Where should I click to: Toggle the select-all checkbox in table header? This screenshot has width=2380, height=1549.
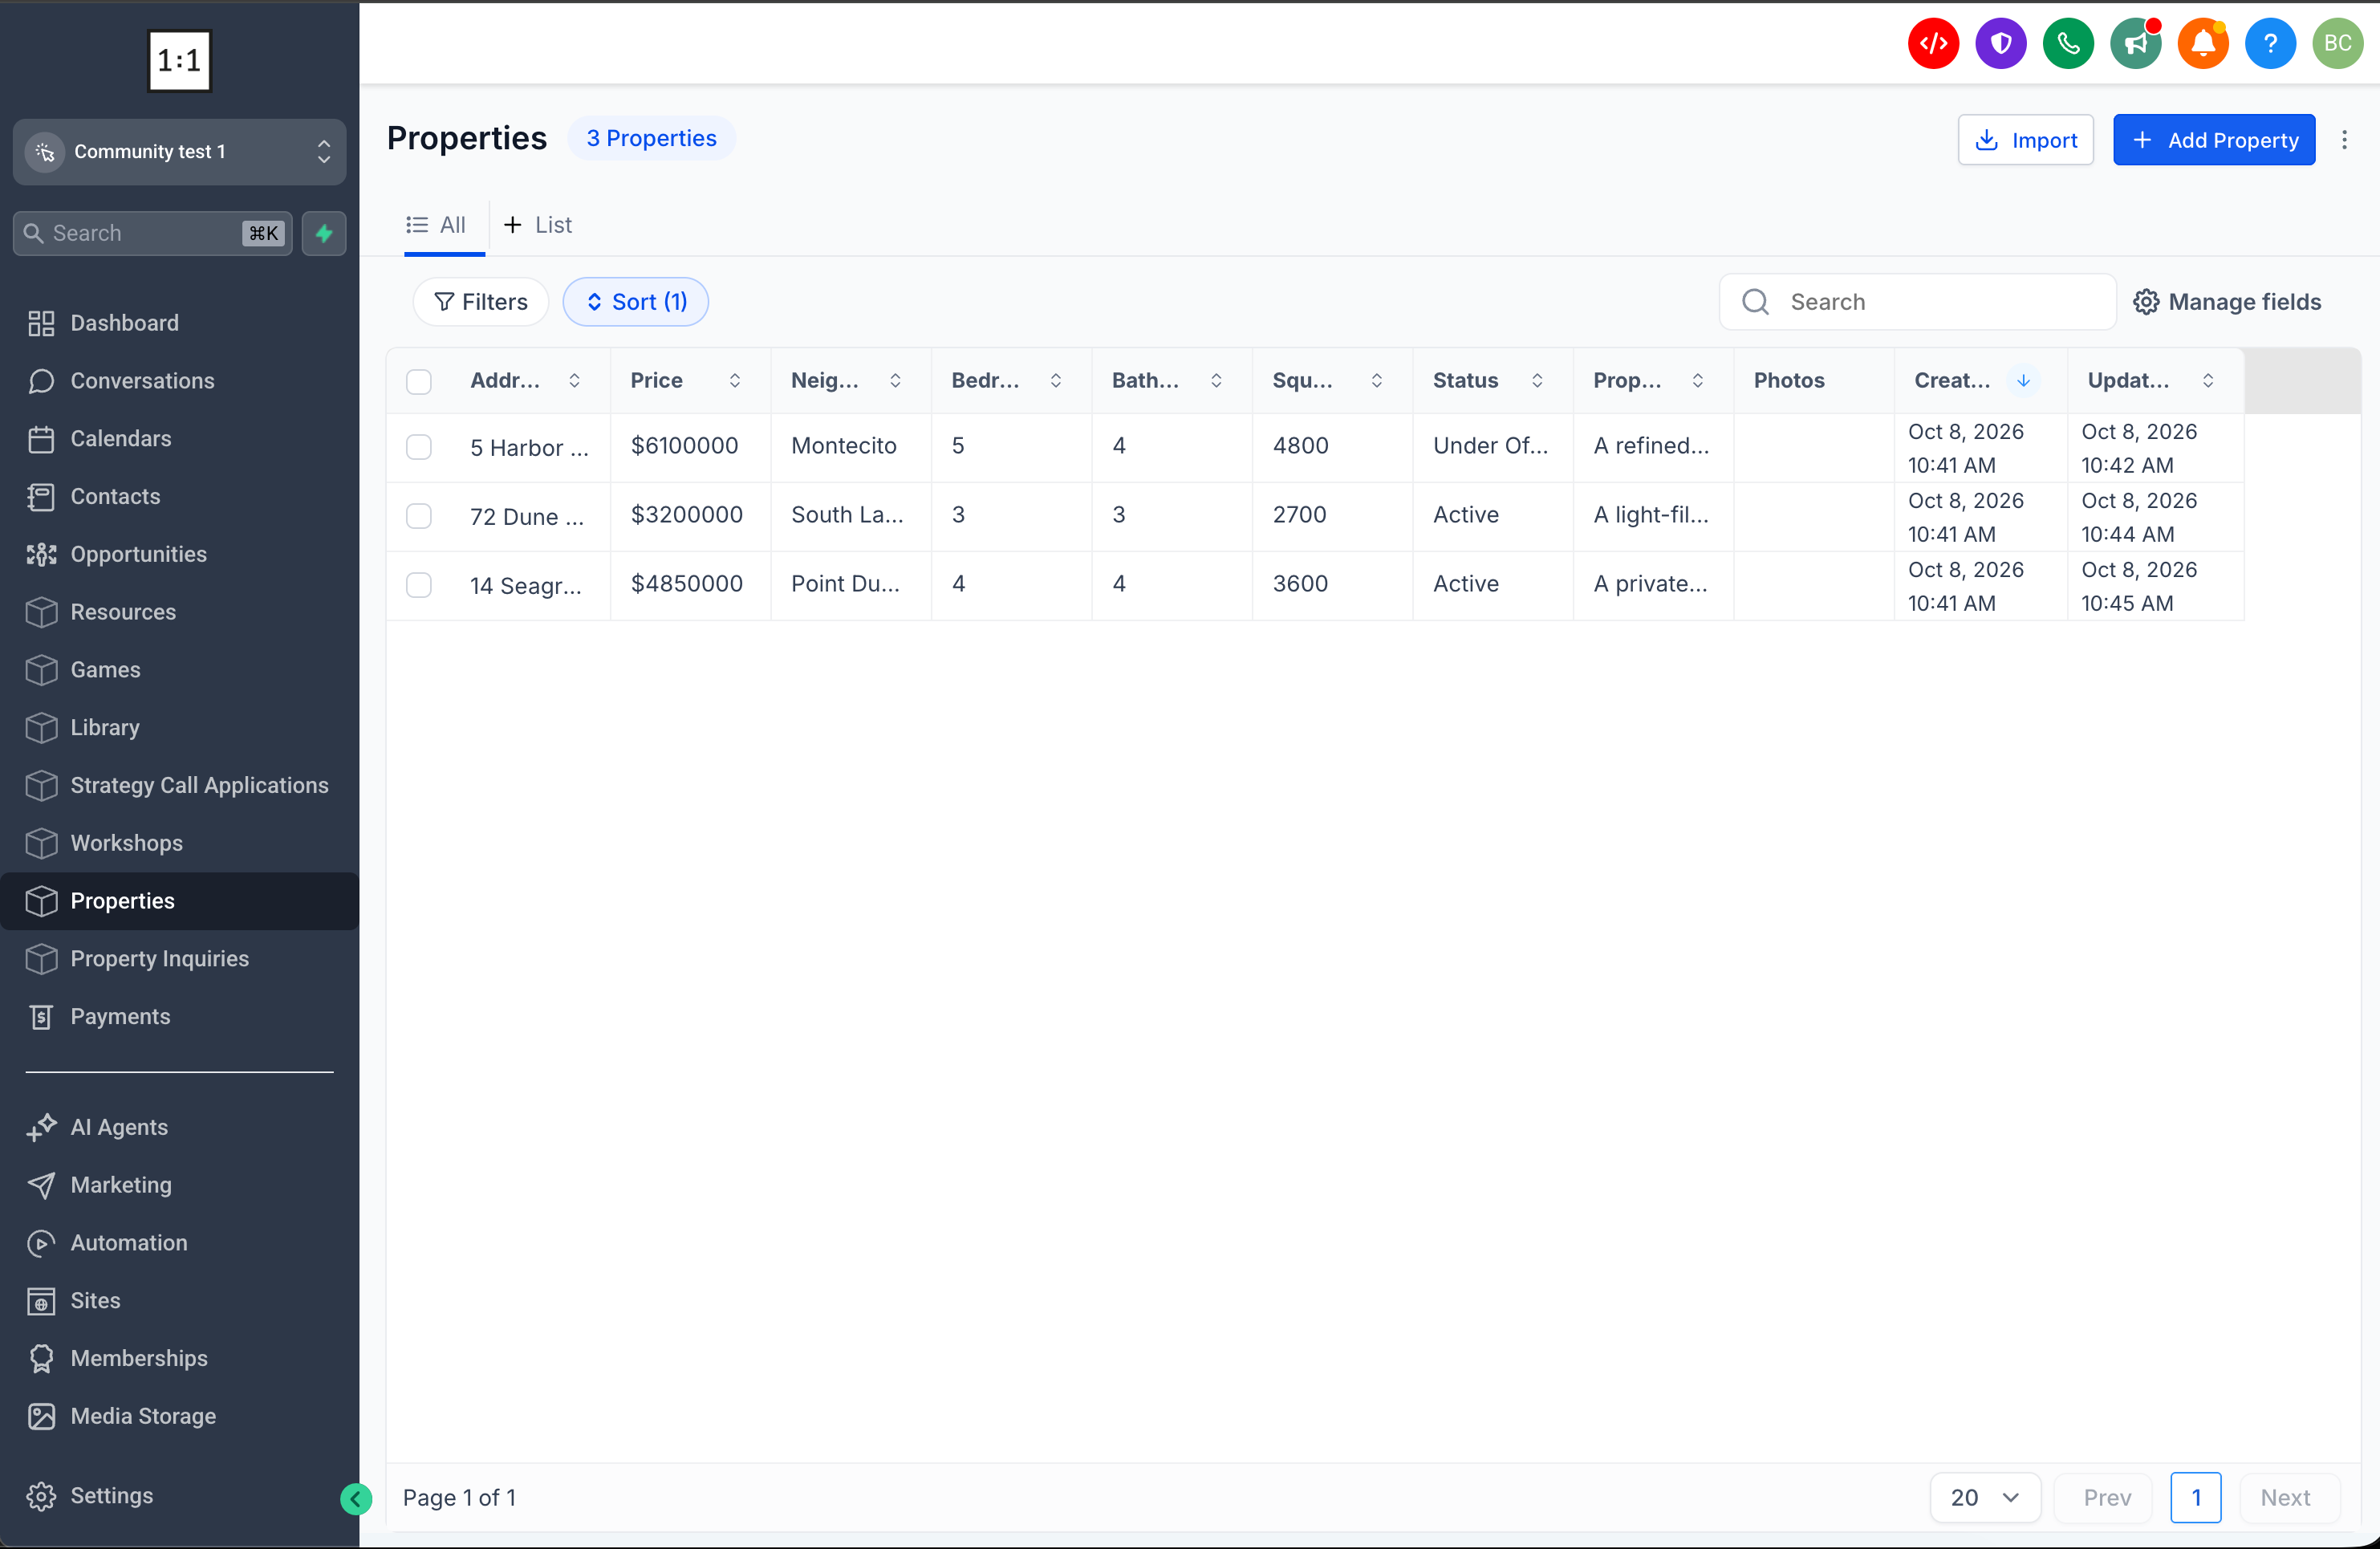(x=419, y=381)
